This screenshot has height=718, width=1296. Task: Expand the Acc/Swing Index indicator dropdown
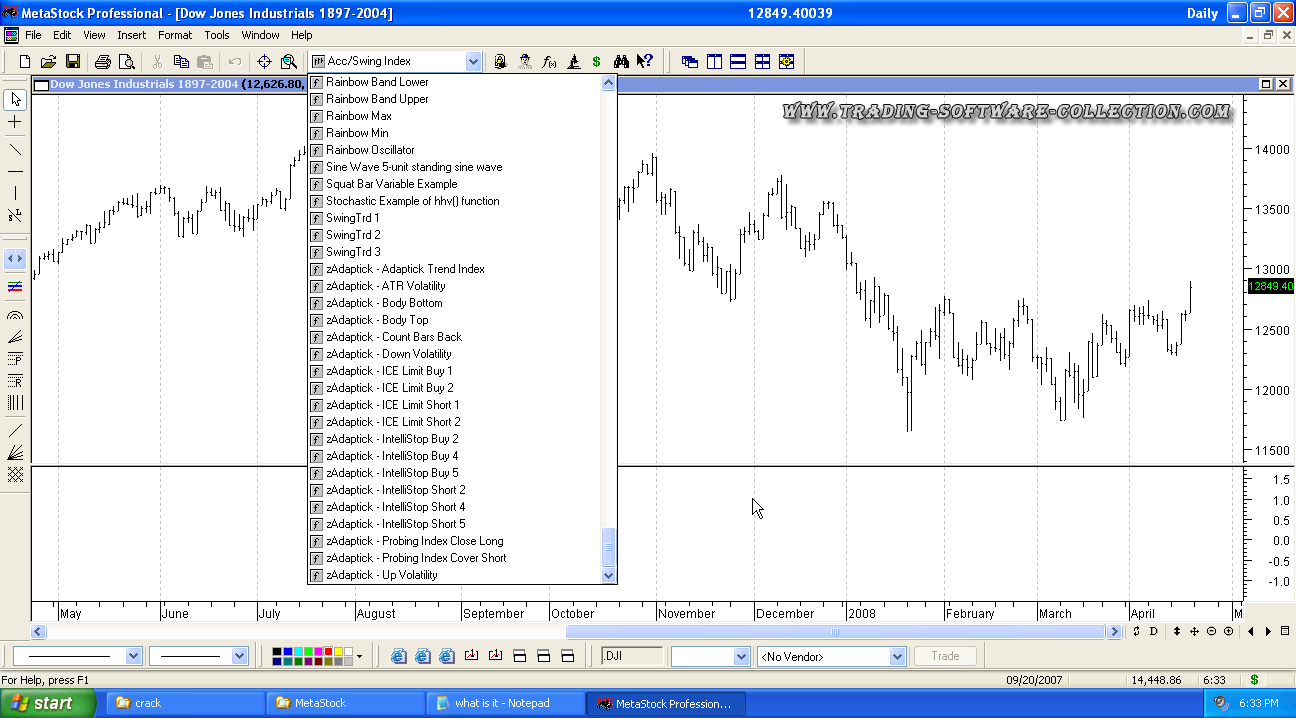pyautogui.click(x=473, y=62)
